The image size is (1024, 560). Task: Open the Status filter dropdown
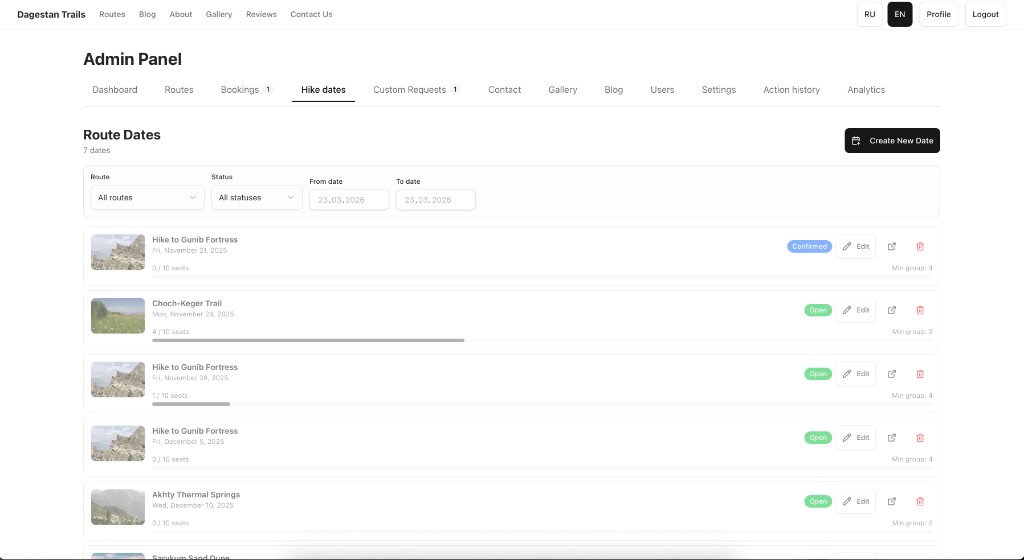(x=256, y=198)
